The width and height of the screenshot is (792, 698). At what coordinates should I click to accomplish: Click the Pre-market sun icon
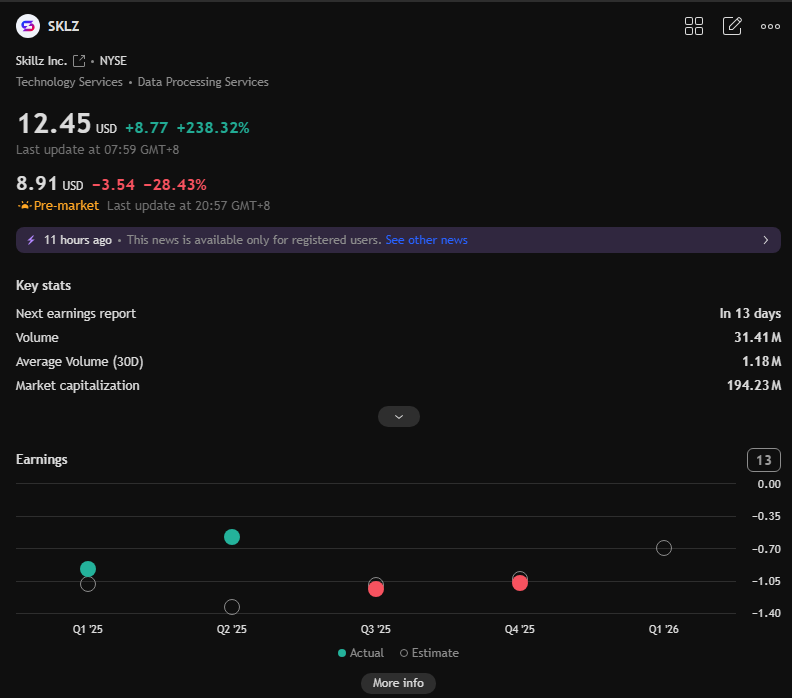click(x=24, y=206)
